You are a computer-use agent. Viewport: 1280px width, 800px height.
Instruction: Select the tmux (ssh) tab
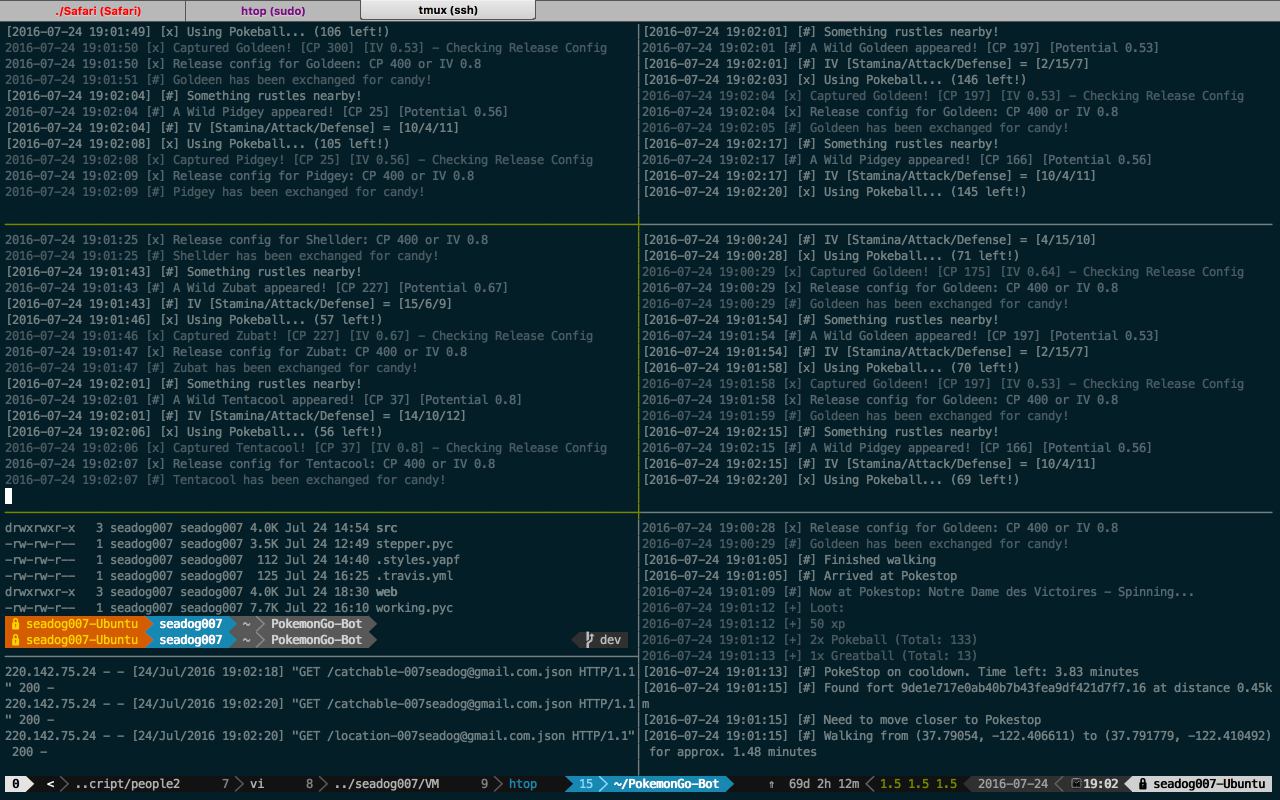pyautogui.click(x=447, y=10)
